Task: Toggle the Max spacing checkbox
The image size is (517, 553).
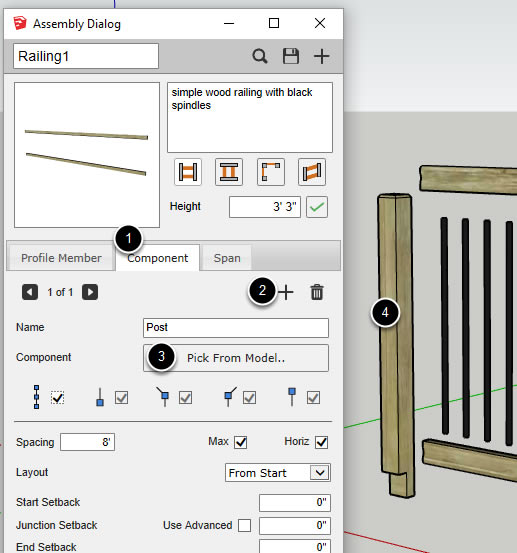Action: [x=241, y=442]
